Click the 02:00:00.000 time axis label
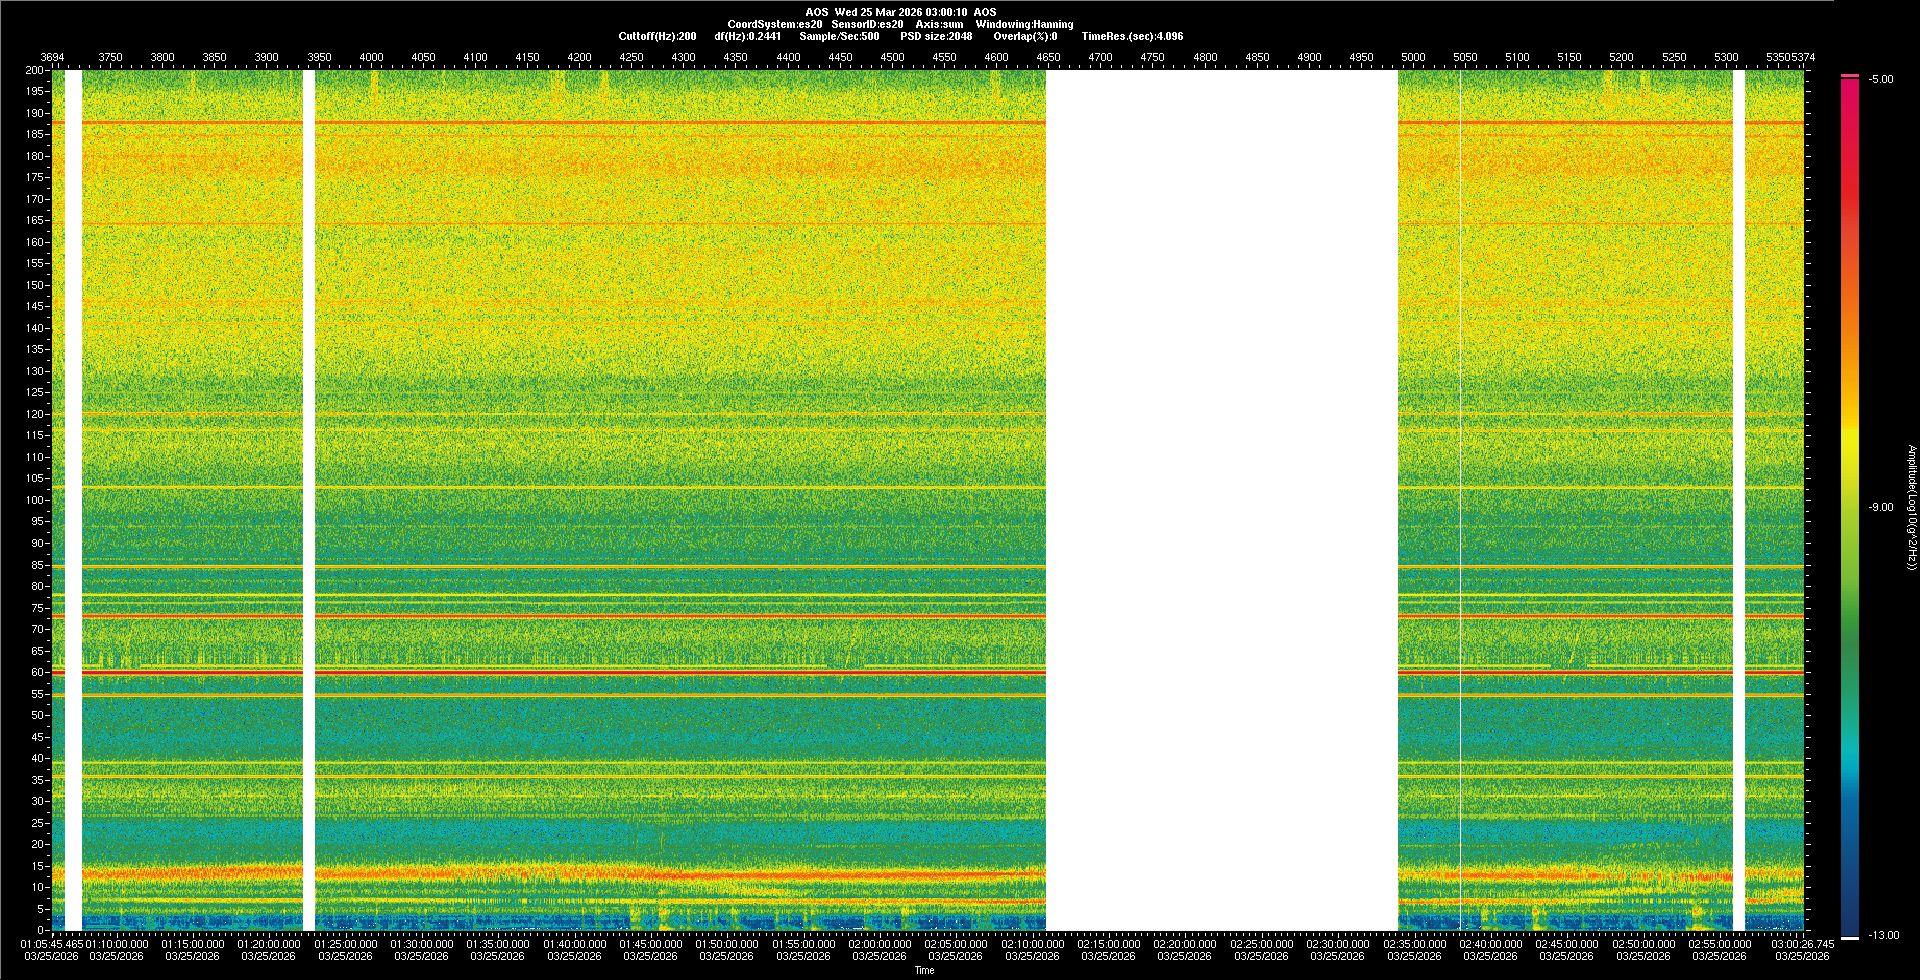The image size is (1920, 980). coord(880,943)
